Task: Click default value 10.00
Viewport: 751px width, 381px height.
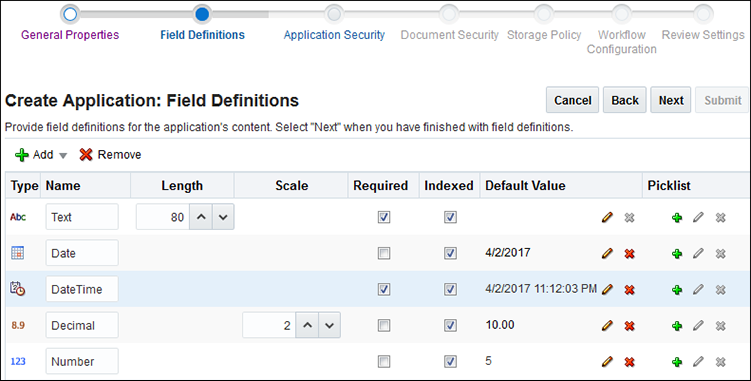Action: click(500, 325)
